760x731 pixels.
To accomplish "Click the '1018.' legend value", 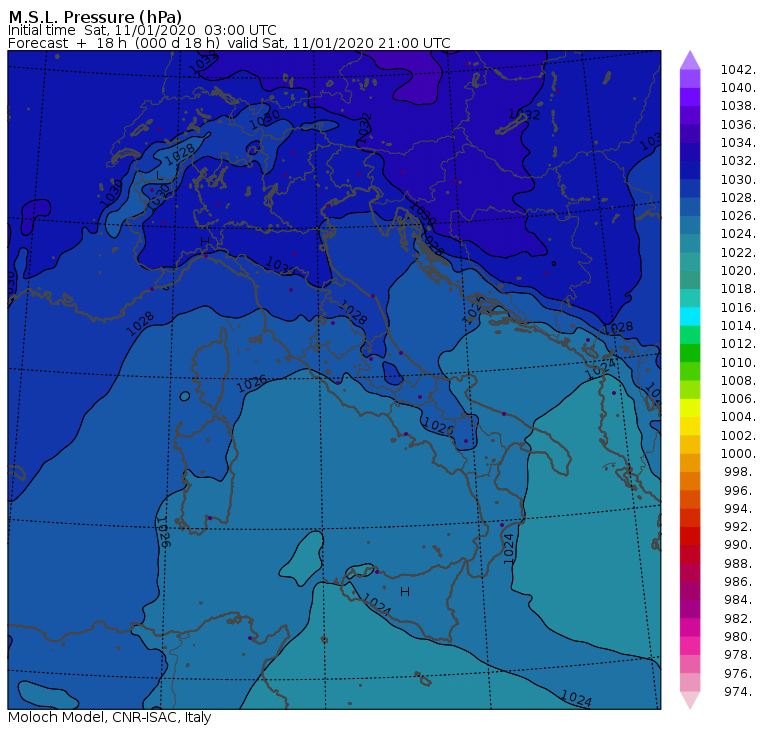I will (x=738, y=288).
